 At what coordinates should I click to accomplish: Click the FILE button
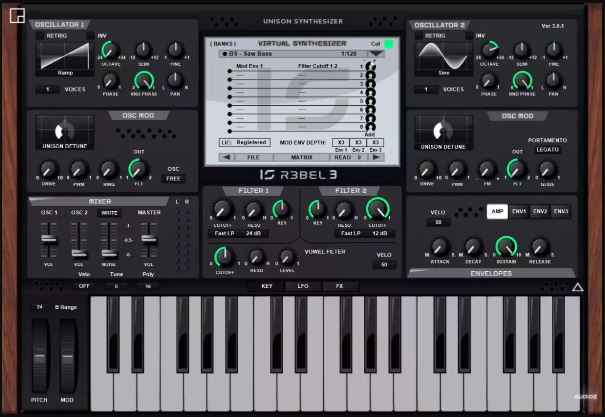pyautogui.click(x=253, y=157)
